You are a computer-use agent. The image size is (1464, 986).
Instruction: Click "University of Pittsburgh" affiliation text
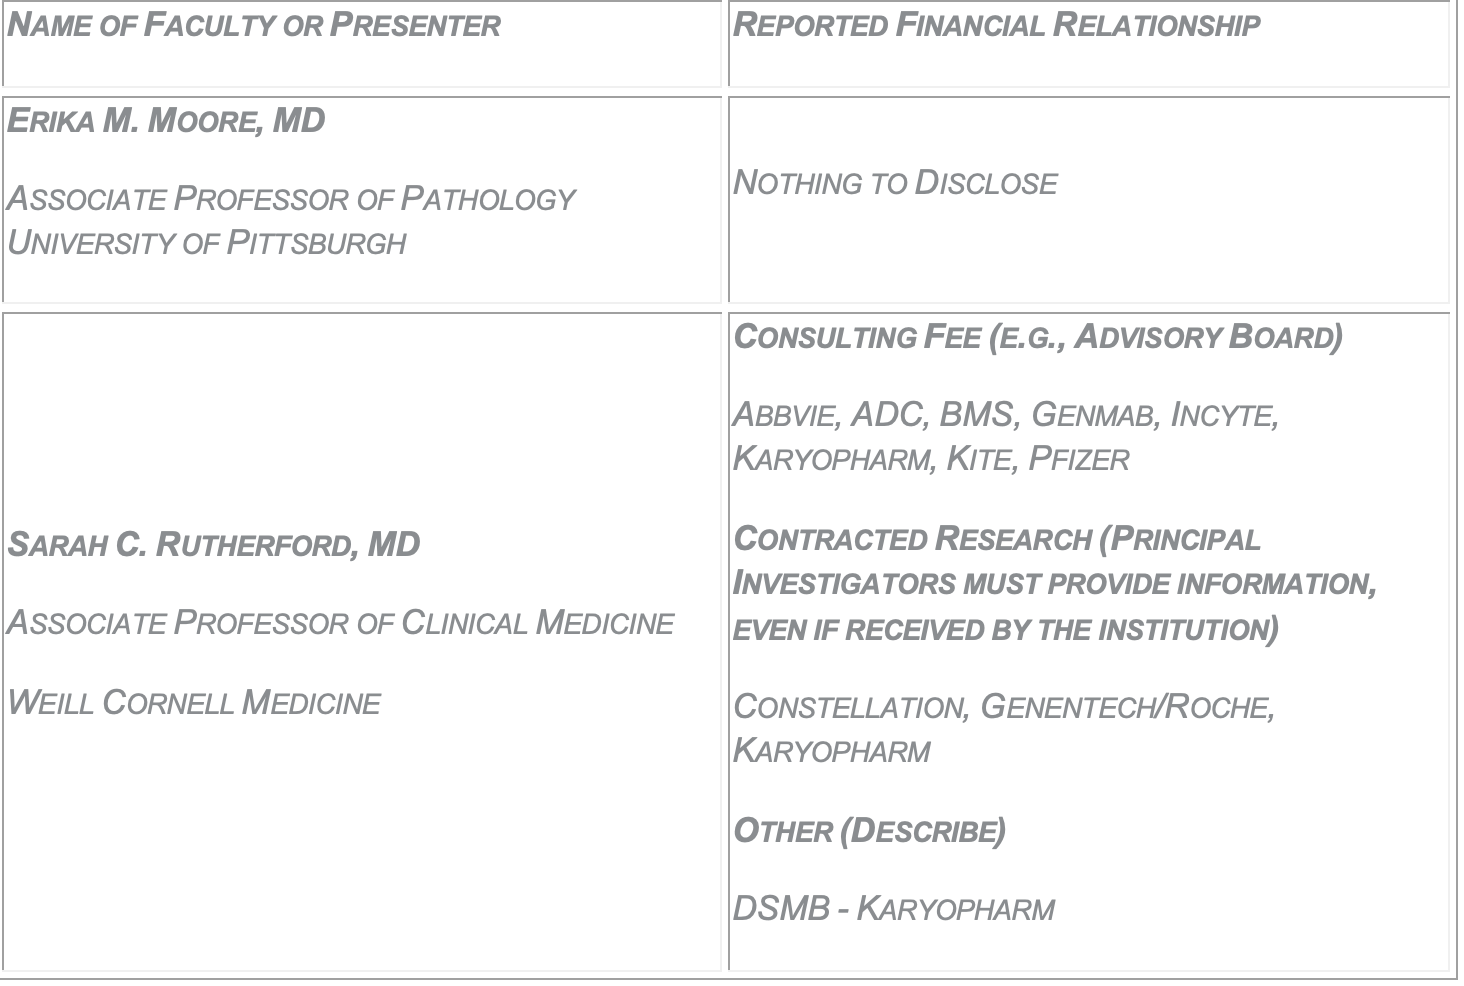pyautogui.click(x=206, y=242)
